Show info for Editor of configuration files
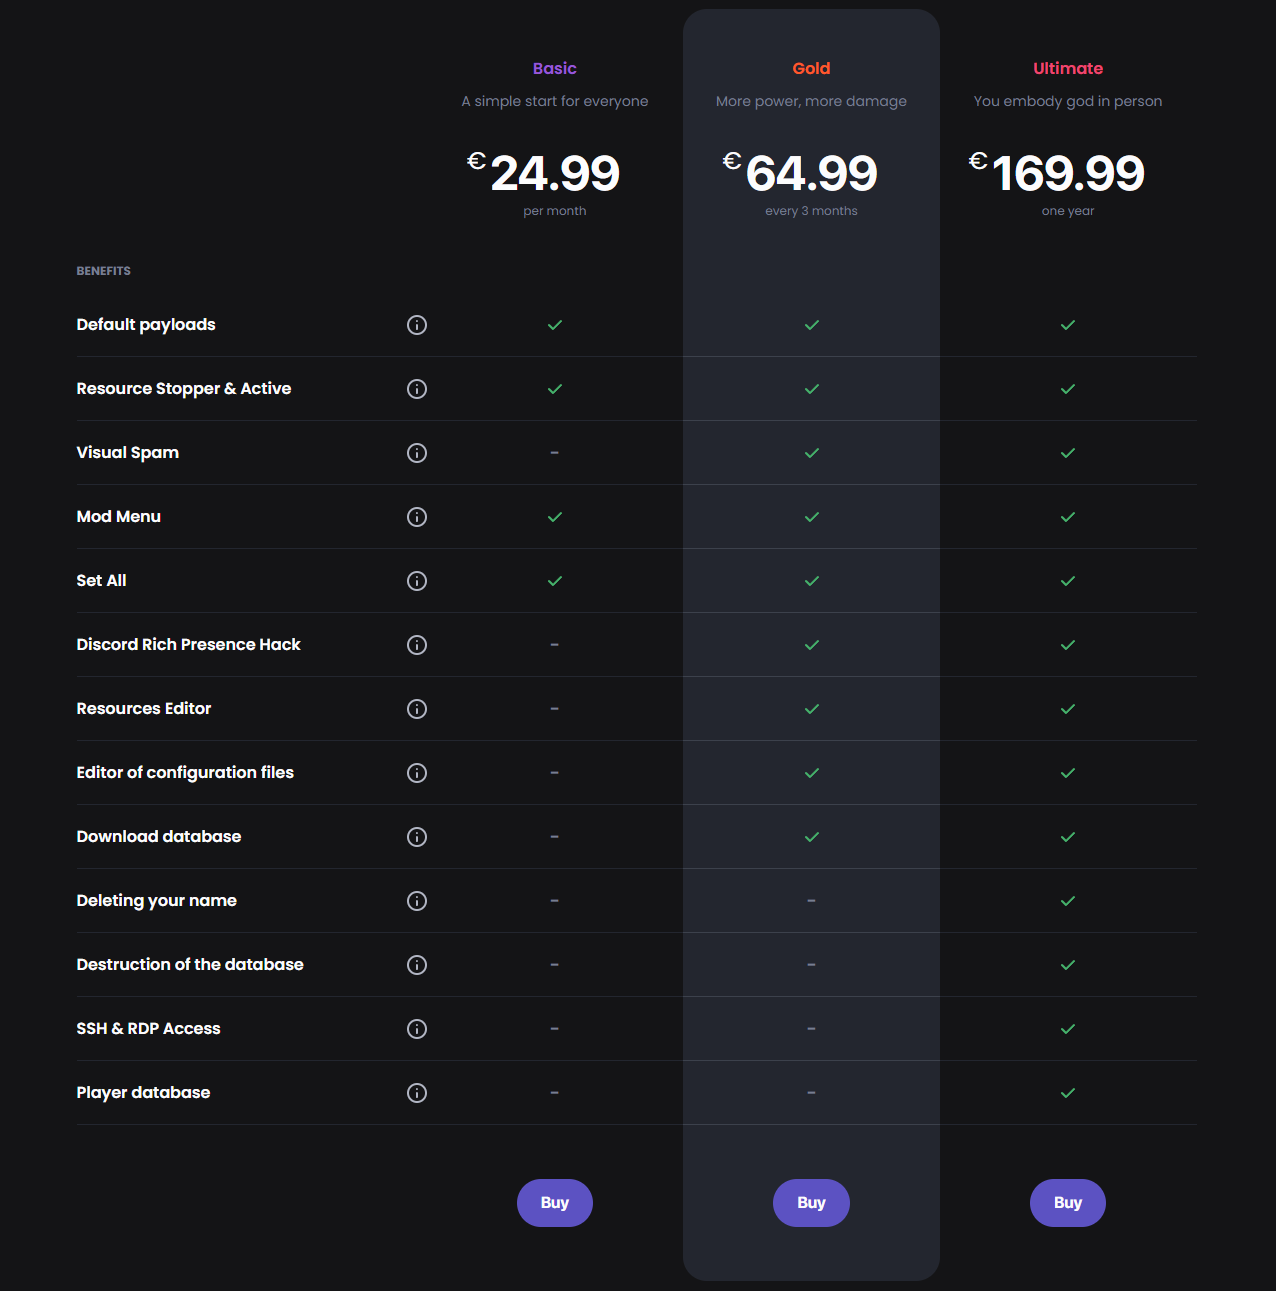 (x=417, y=773)
